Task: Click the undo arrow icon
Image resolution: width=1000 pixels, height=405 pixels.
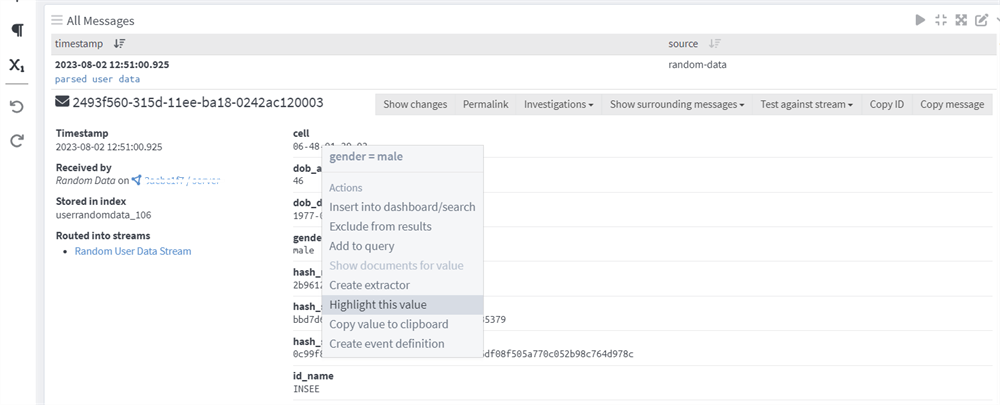Action: (16, 106)
